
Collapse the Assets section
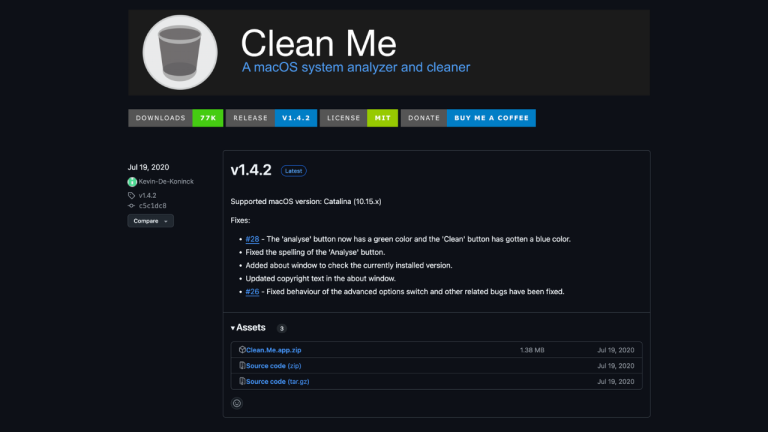tap(248, 328)
